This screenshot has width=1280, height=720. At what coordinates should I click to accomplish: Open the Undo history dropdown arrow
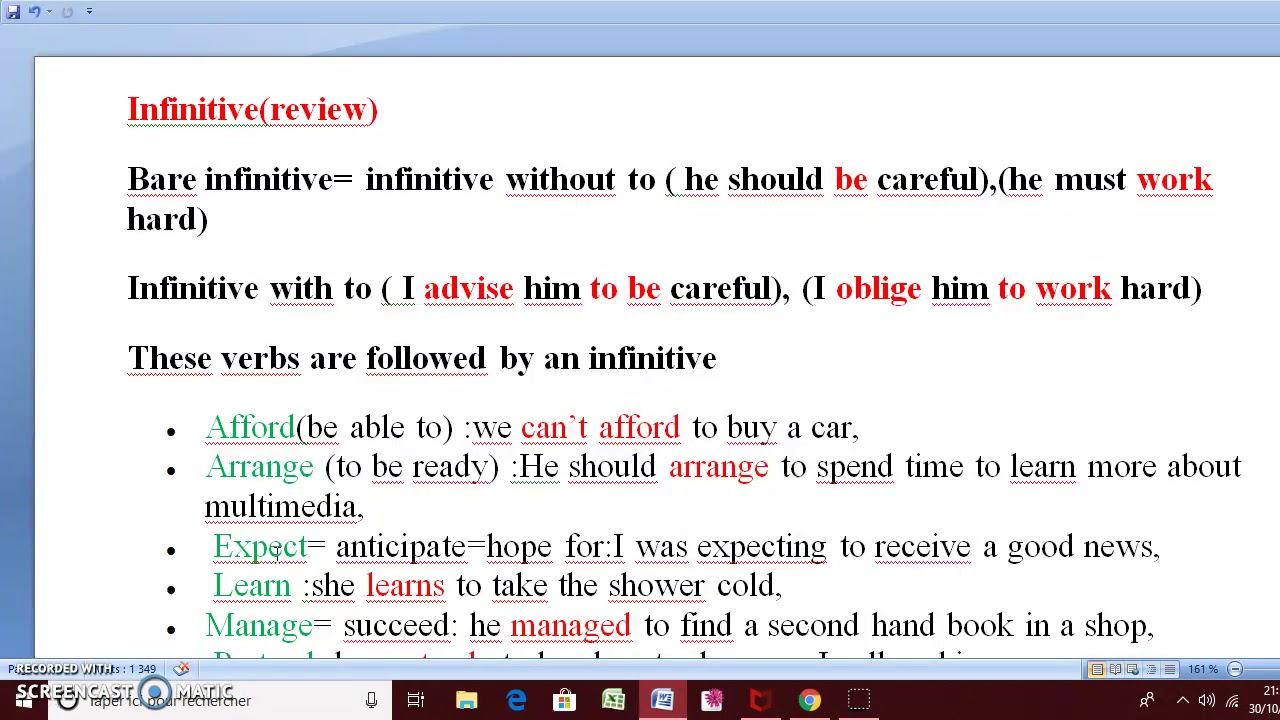[47, 11]
